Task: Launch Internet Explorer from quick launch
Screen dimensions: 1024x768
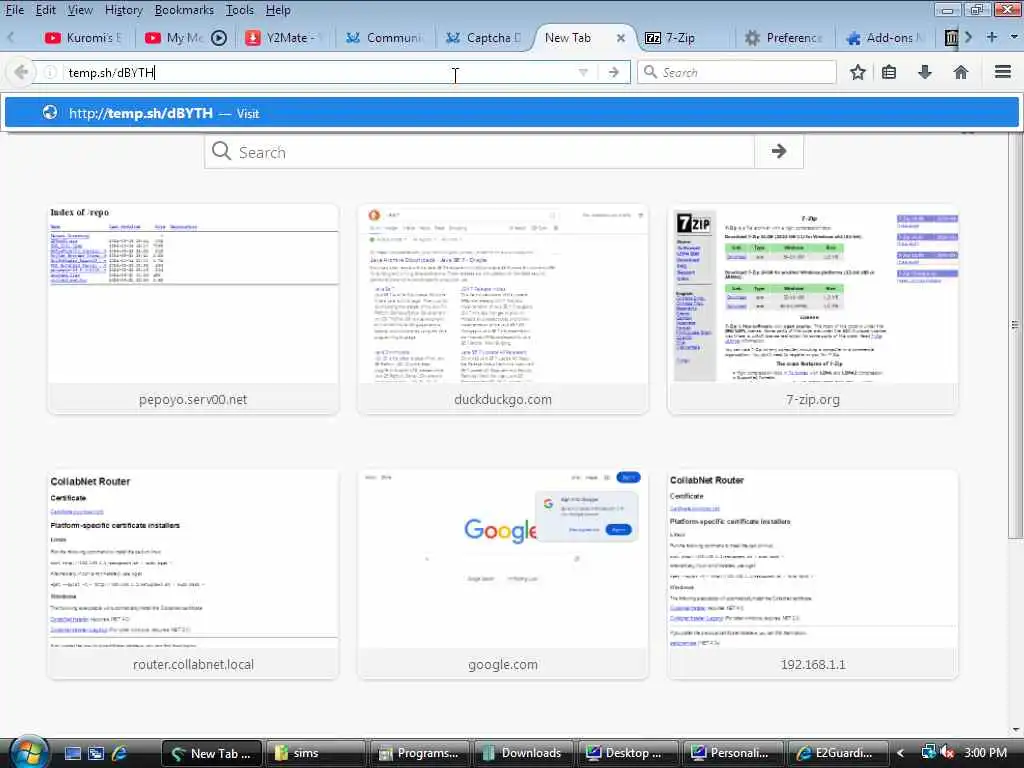Action: coord(119,753)
